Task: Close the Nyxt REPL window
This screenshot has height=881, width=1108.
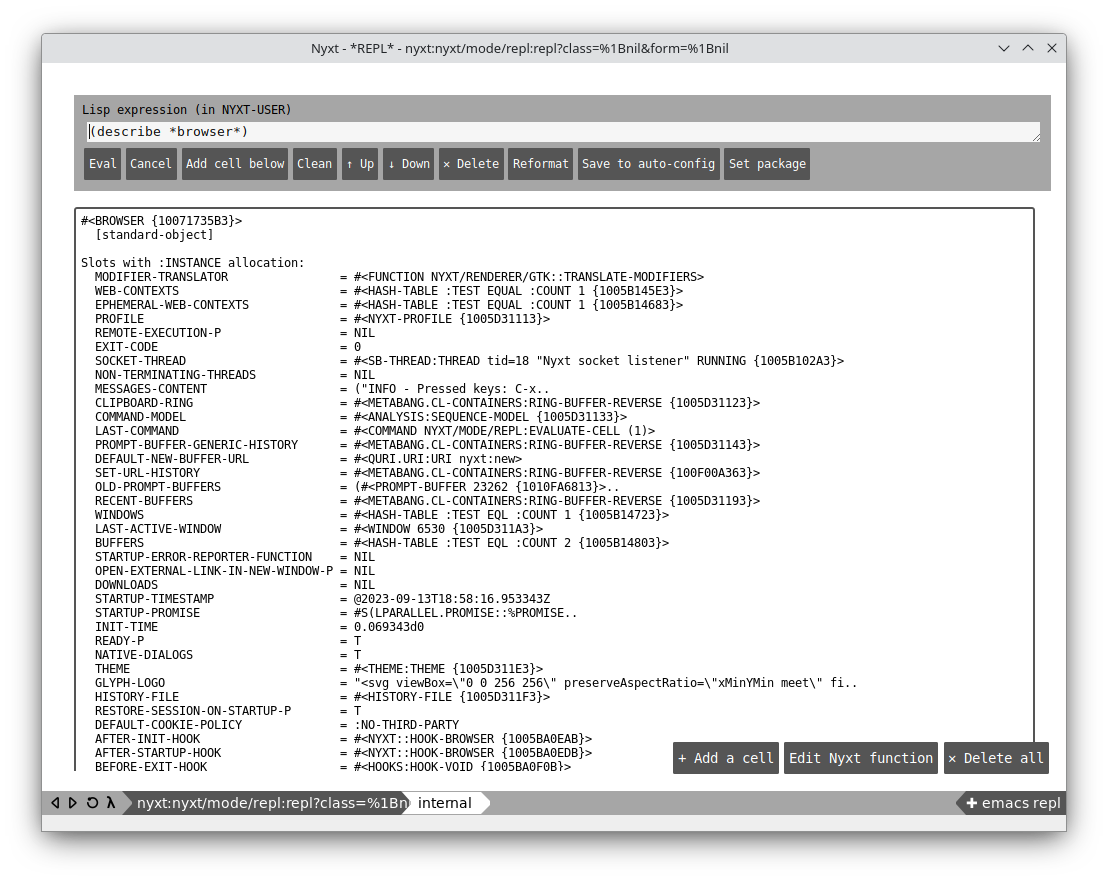Action: tap(1051, 48)
